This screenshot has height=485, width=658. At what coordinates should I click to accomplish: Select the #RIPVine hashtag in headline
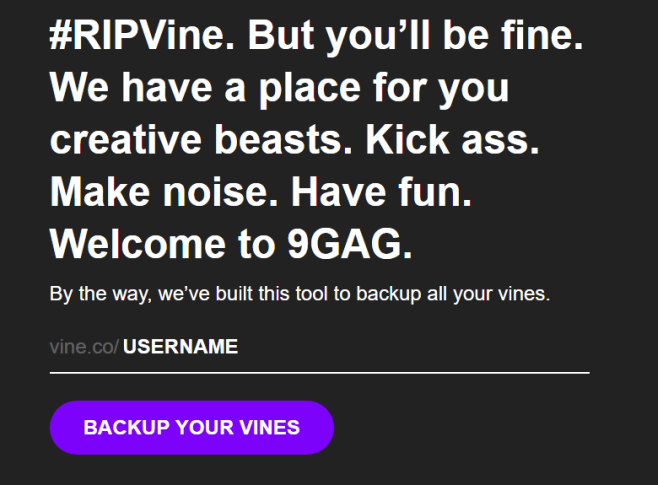point(142,35)
